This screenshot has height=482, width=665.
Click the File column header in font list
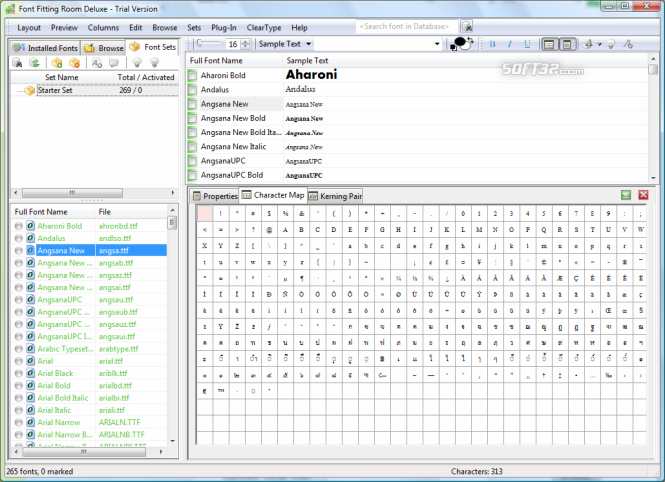[x=131, y=212]
